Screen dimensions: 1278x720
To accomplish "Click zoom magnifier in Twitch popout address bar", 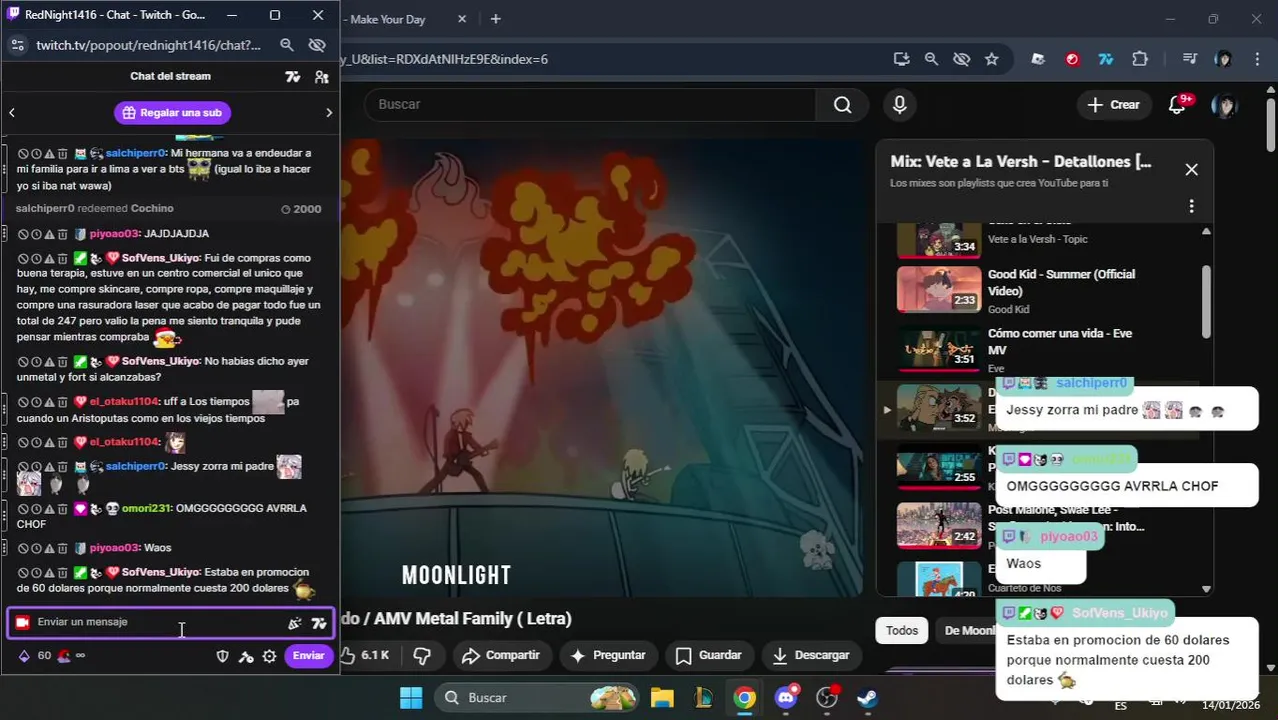I will (x=287, y=45).
